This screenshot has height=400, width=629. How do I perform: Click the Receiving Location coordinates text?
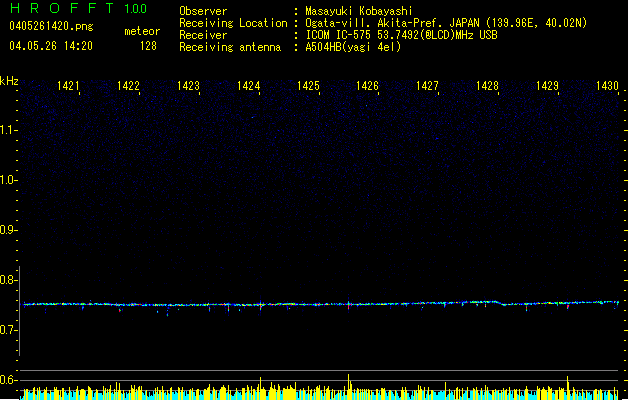click(x=446, y=23)
